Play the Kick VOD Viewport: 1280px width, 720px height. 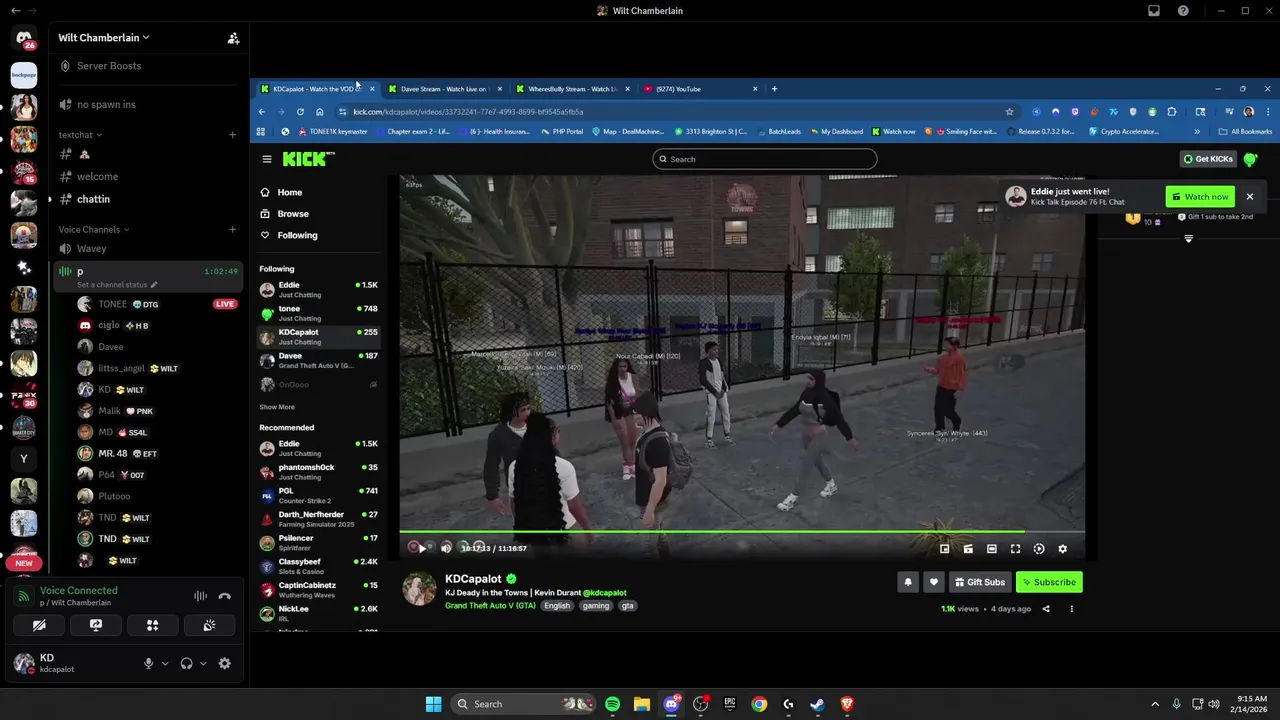coord(422,548)
